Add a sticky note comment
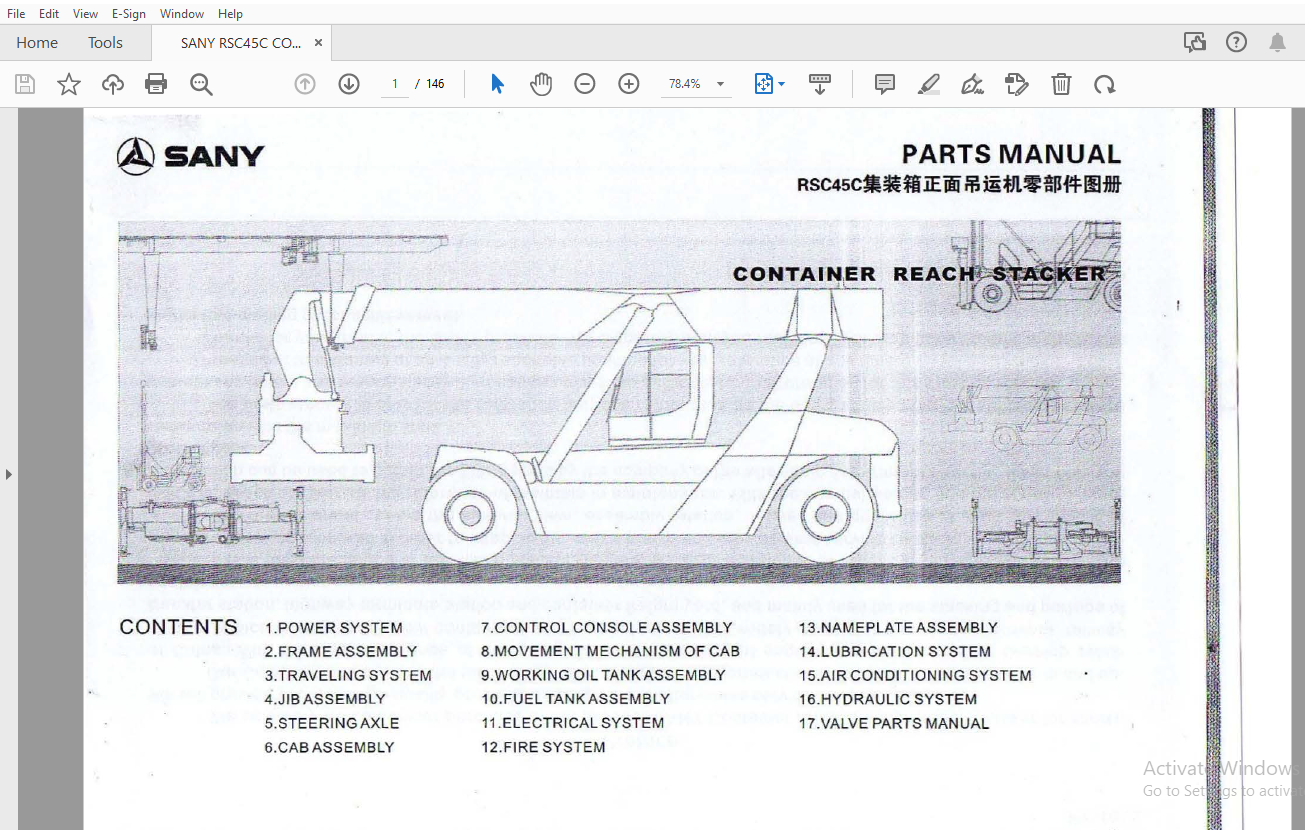Viewport: 1305px width, 830px height. click(885, 84)
